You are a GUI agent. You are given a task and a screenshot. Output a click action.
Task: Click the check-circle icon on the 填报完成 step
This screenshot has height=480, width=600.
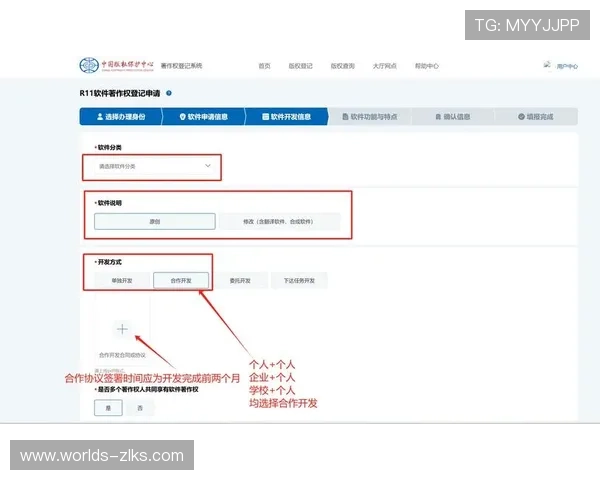point(521,116)
